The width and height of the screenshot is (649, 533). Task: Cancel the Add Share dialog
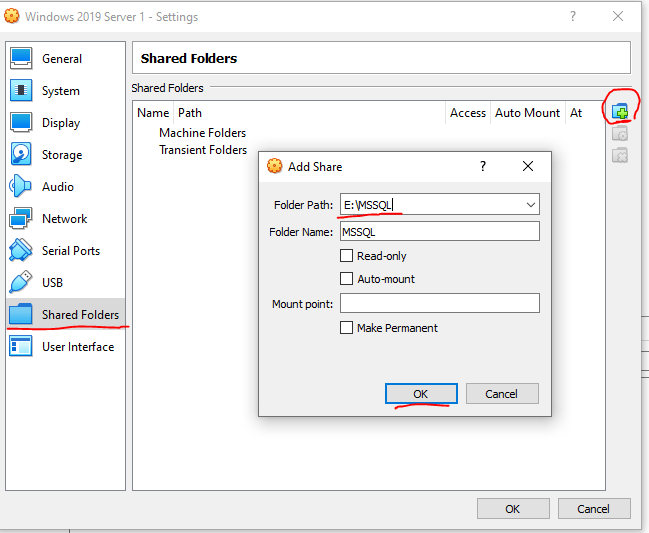502,394
